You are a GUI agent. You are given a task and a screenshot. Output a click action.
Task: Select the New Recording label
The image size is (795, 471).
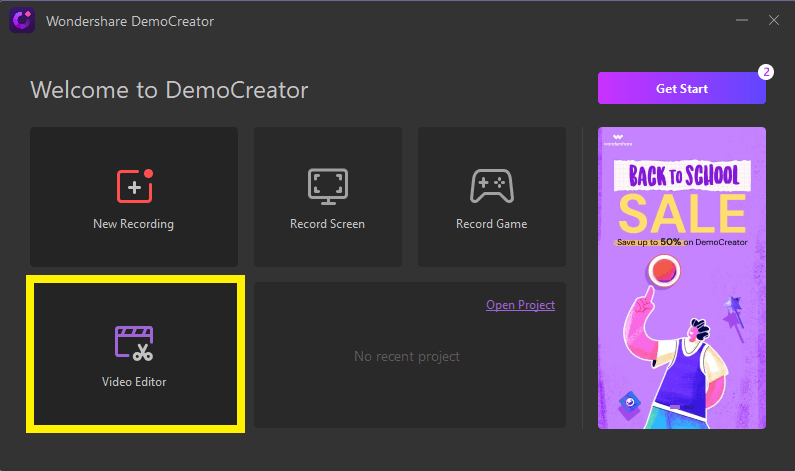click(x=133, y=224)
